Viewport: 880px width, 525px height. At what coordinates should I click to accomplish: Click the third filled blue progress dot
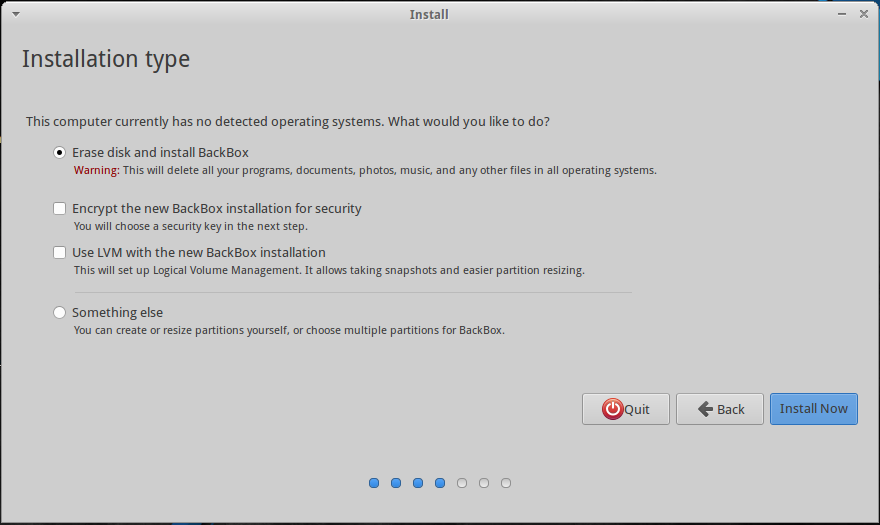coord(418,483)
